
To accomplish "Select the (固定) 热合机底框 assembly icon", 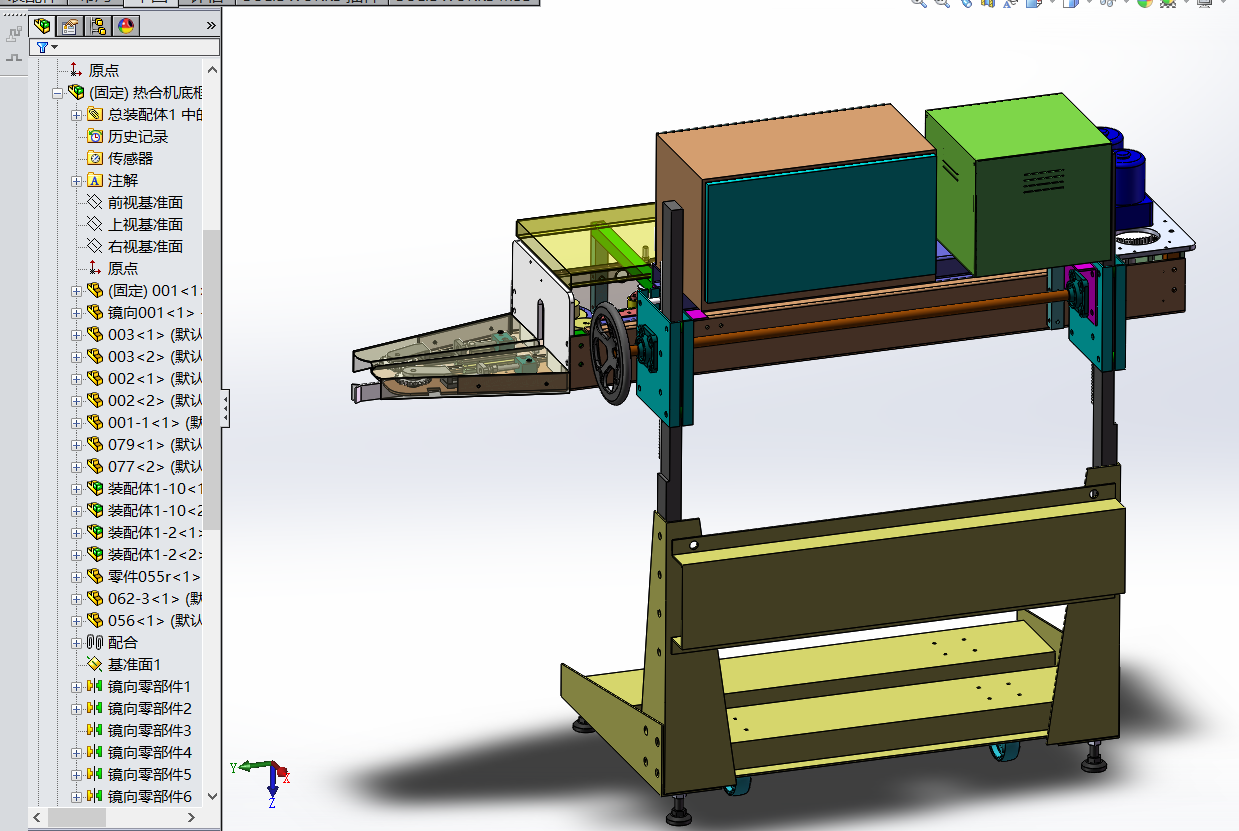I will [x=76, y=92].
